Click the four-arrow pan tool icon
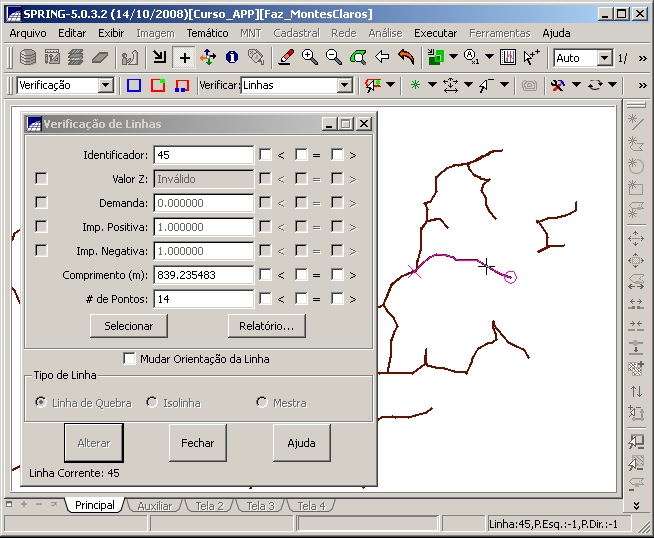This screenshot has width=654, height=538. click(208, 58)
